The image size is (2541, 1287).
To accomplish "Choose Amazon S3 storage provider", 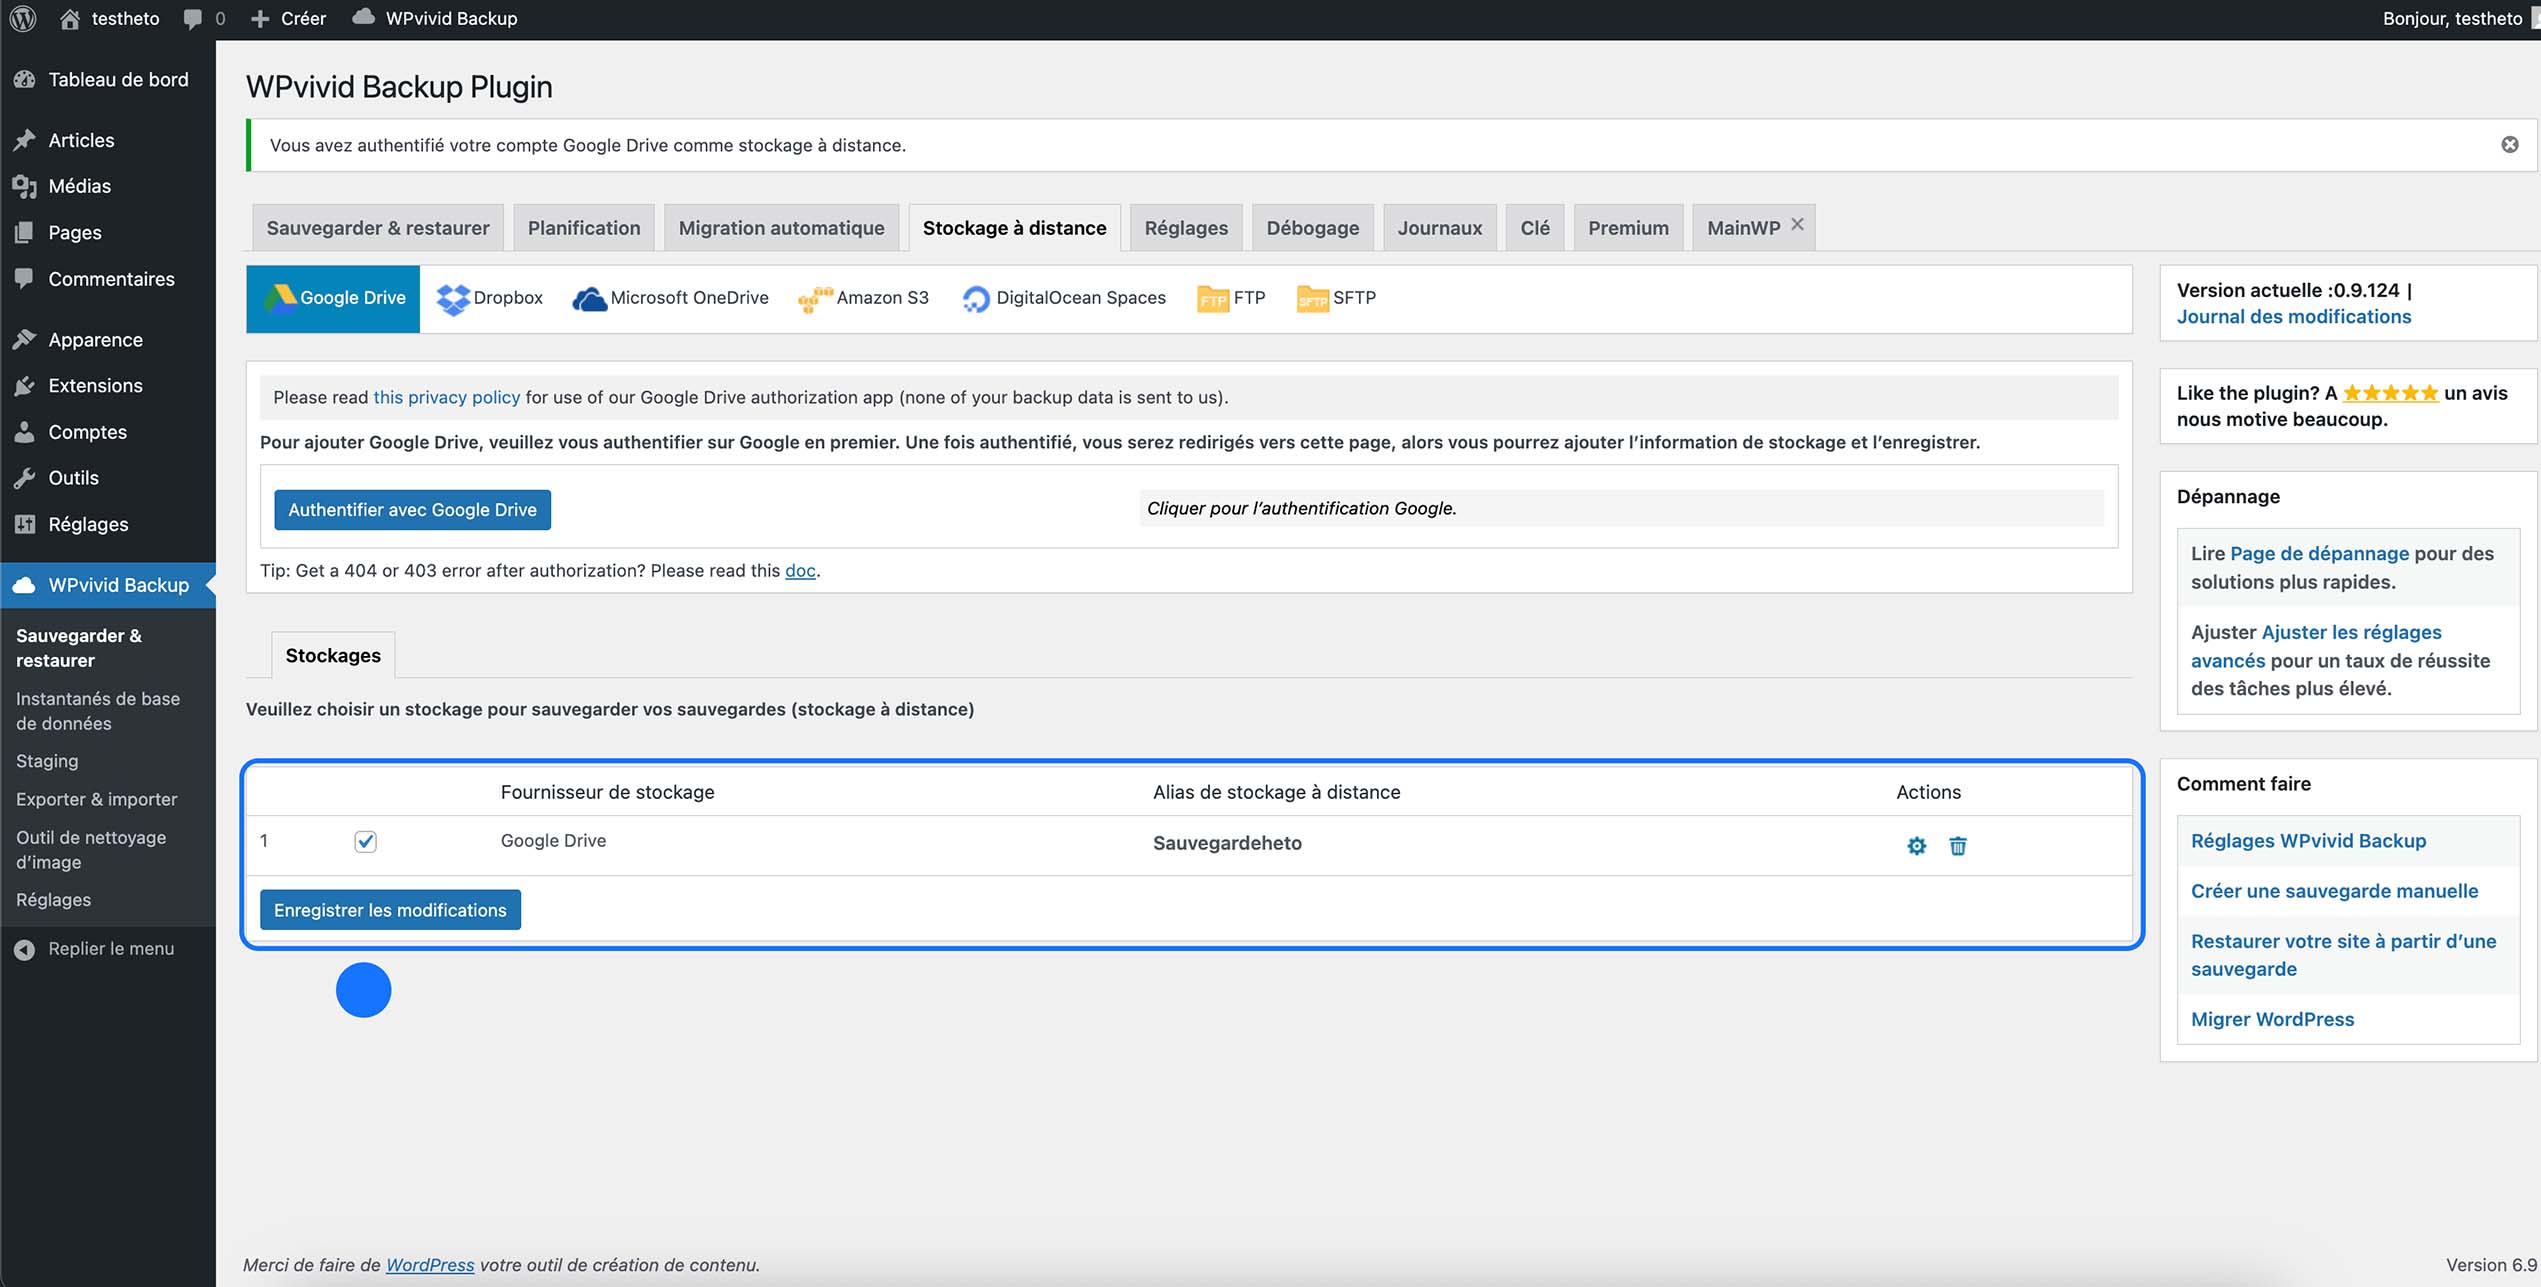I will 864,297.
